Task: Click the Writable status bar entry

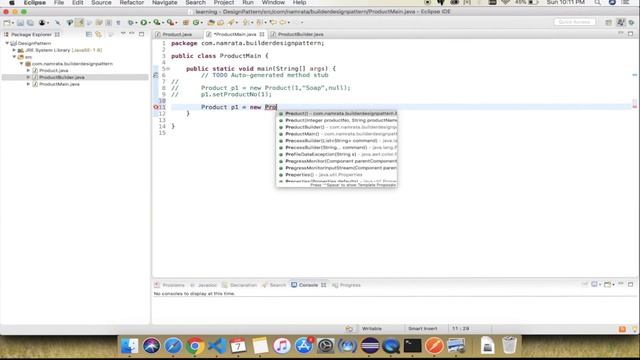Action: [x=371, y=329]
